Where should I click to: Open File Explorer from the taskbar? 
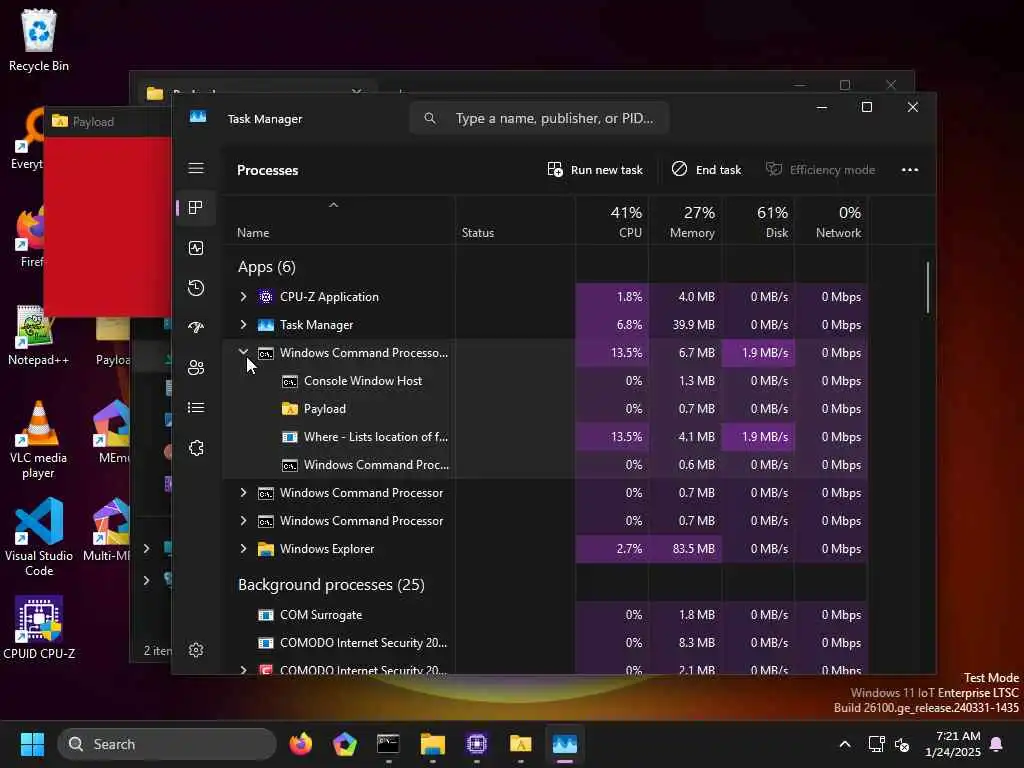(x=432, y=744)
